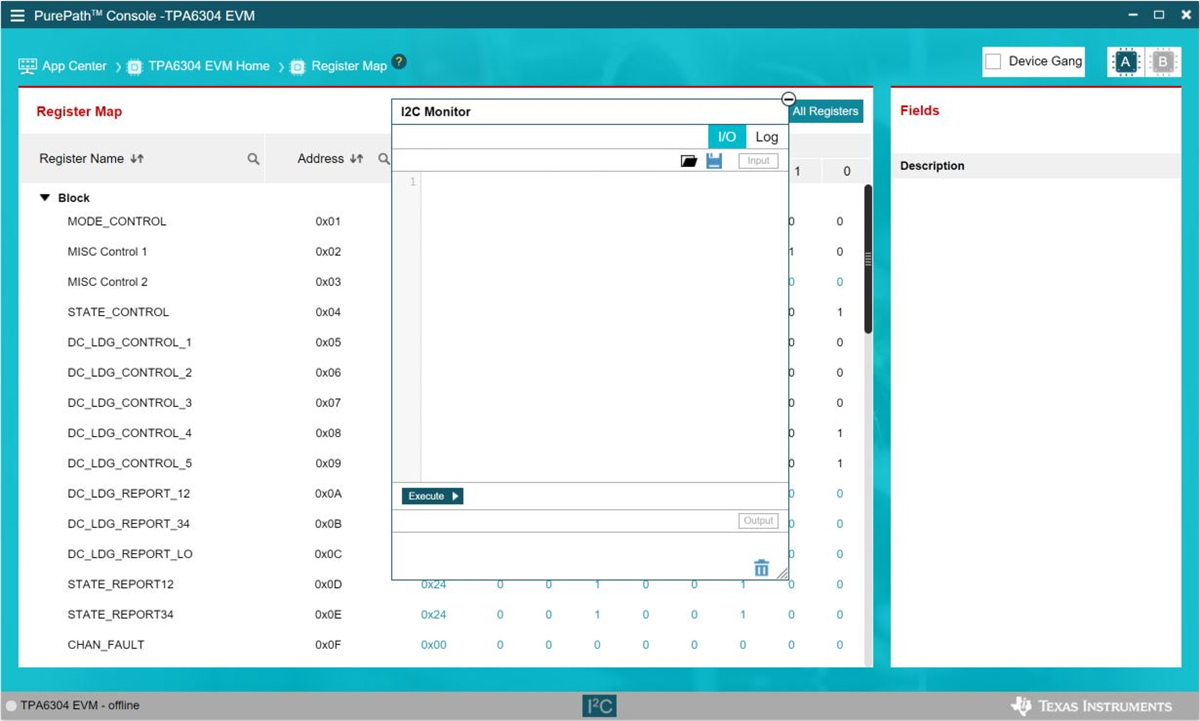1200x721 pixels.
Task: Select the I/O tab
Action: click(x=727, y=137)
